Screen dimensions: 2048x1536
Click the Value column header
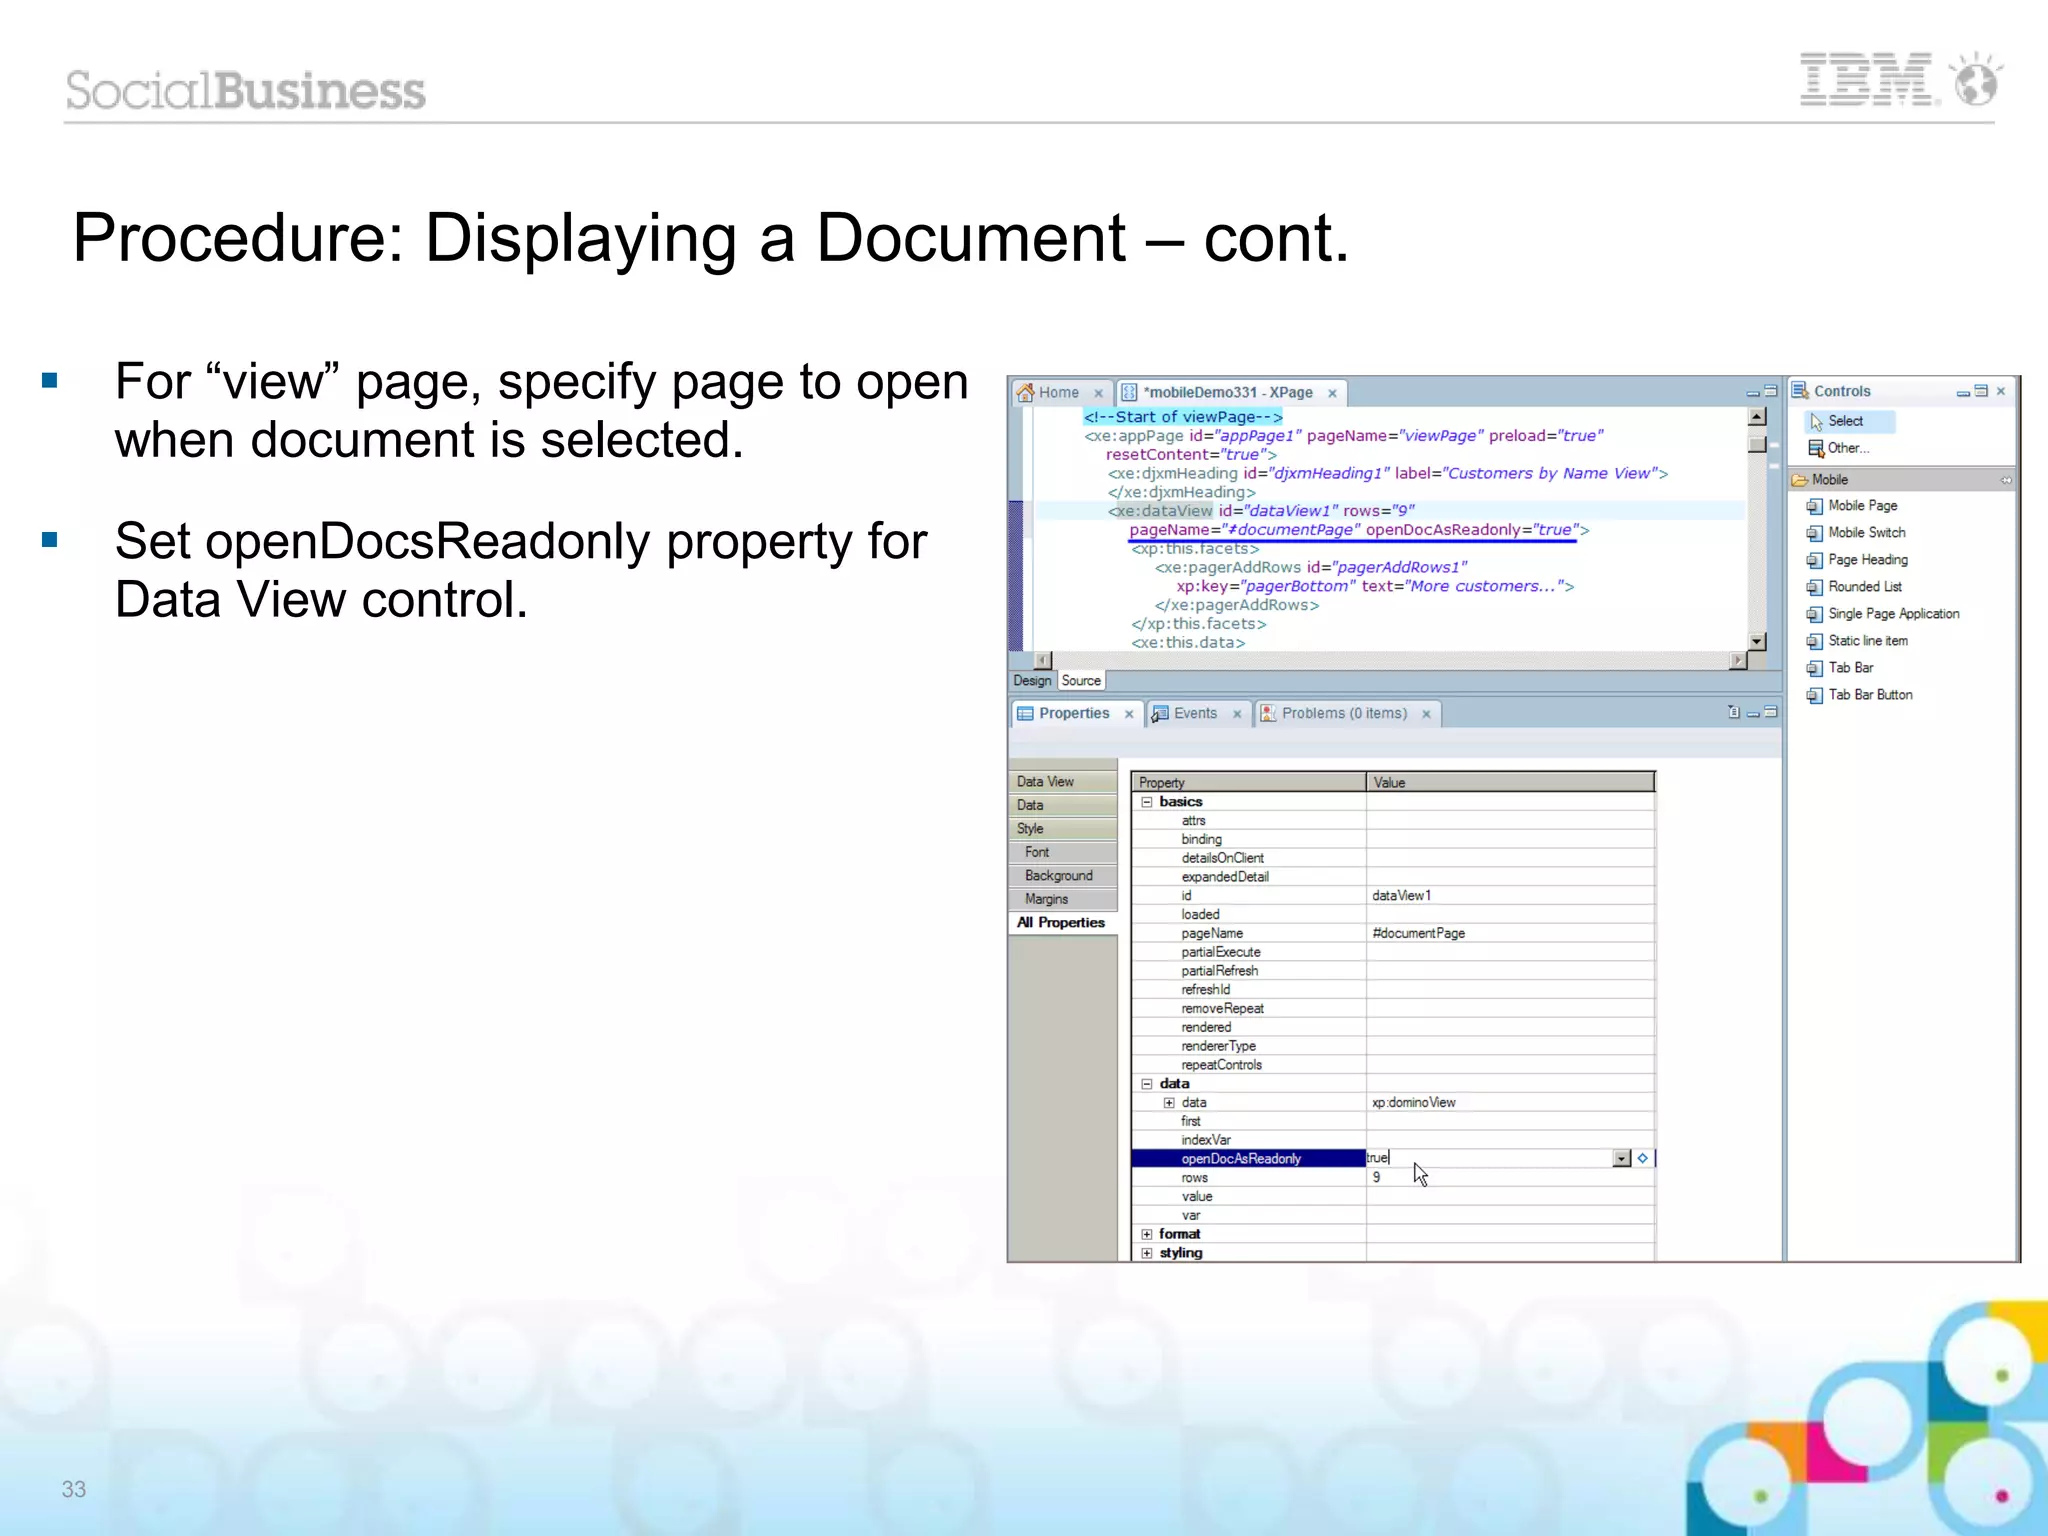1510,782
